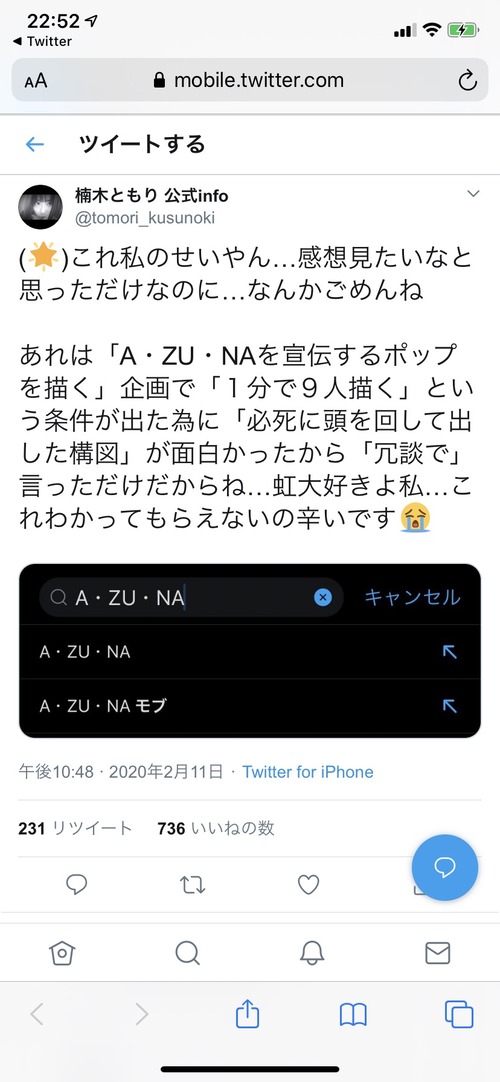
Task: Open the notifications bell tab
Action: coord(312,953)
